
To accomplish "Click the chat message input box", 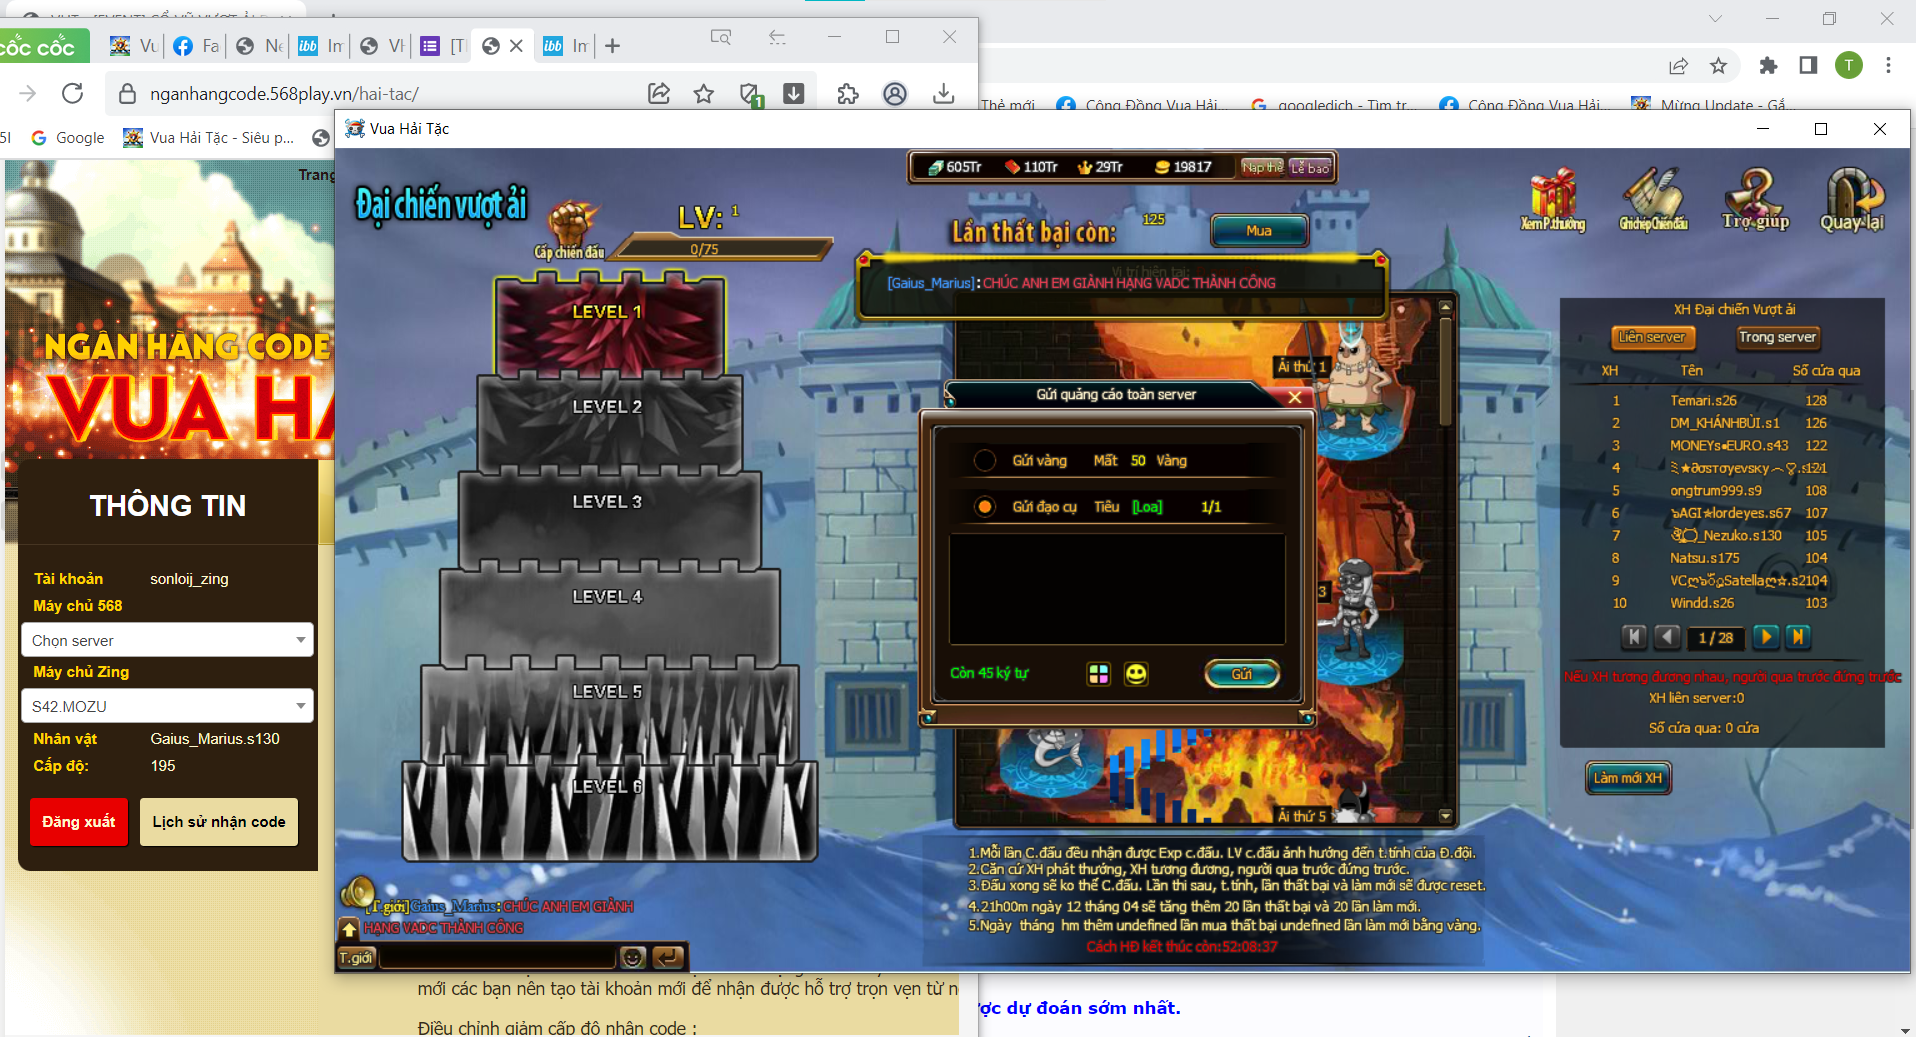I will click(498, 958).
